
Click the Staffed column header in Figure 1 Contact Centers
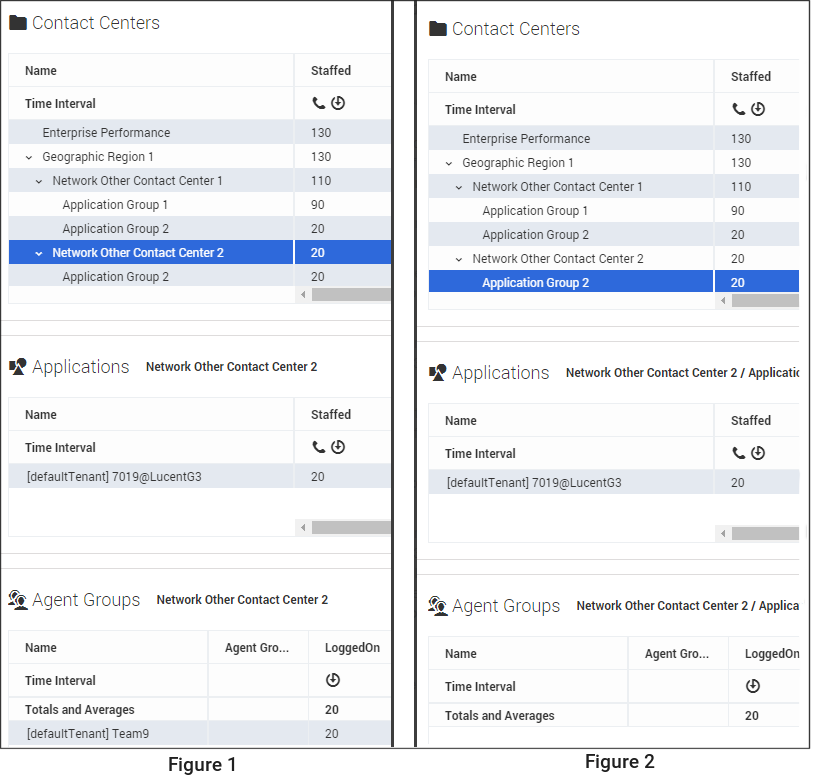click(x=331, y=71)
